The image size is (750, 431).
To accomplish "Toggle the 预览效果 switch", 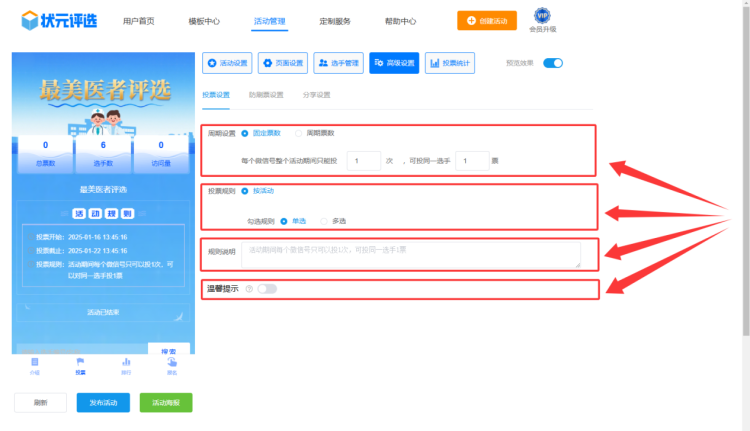I will 553,63.
